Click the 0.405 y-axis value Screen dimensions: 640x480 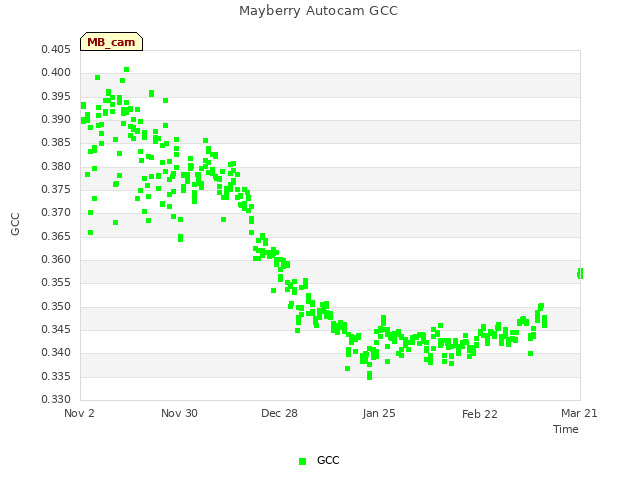[x=56, y=49]
